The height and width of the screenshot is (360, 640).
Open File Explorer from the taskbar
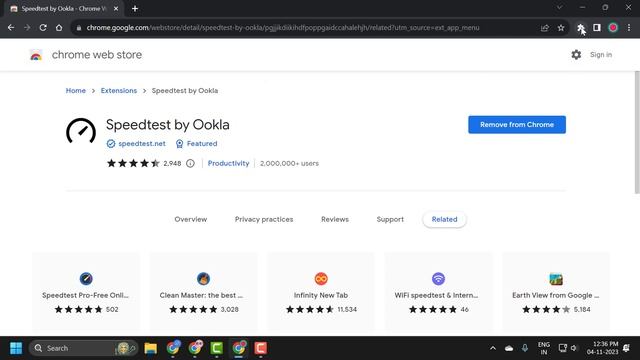pos(151,348)
